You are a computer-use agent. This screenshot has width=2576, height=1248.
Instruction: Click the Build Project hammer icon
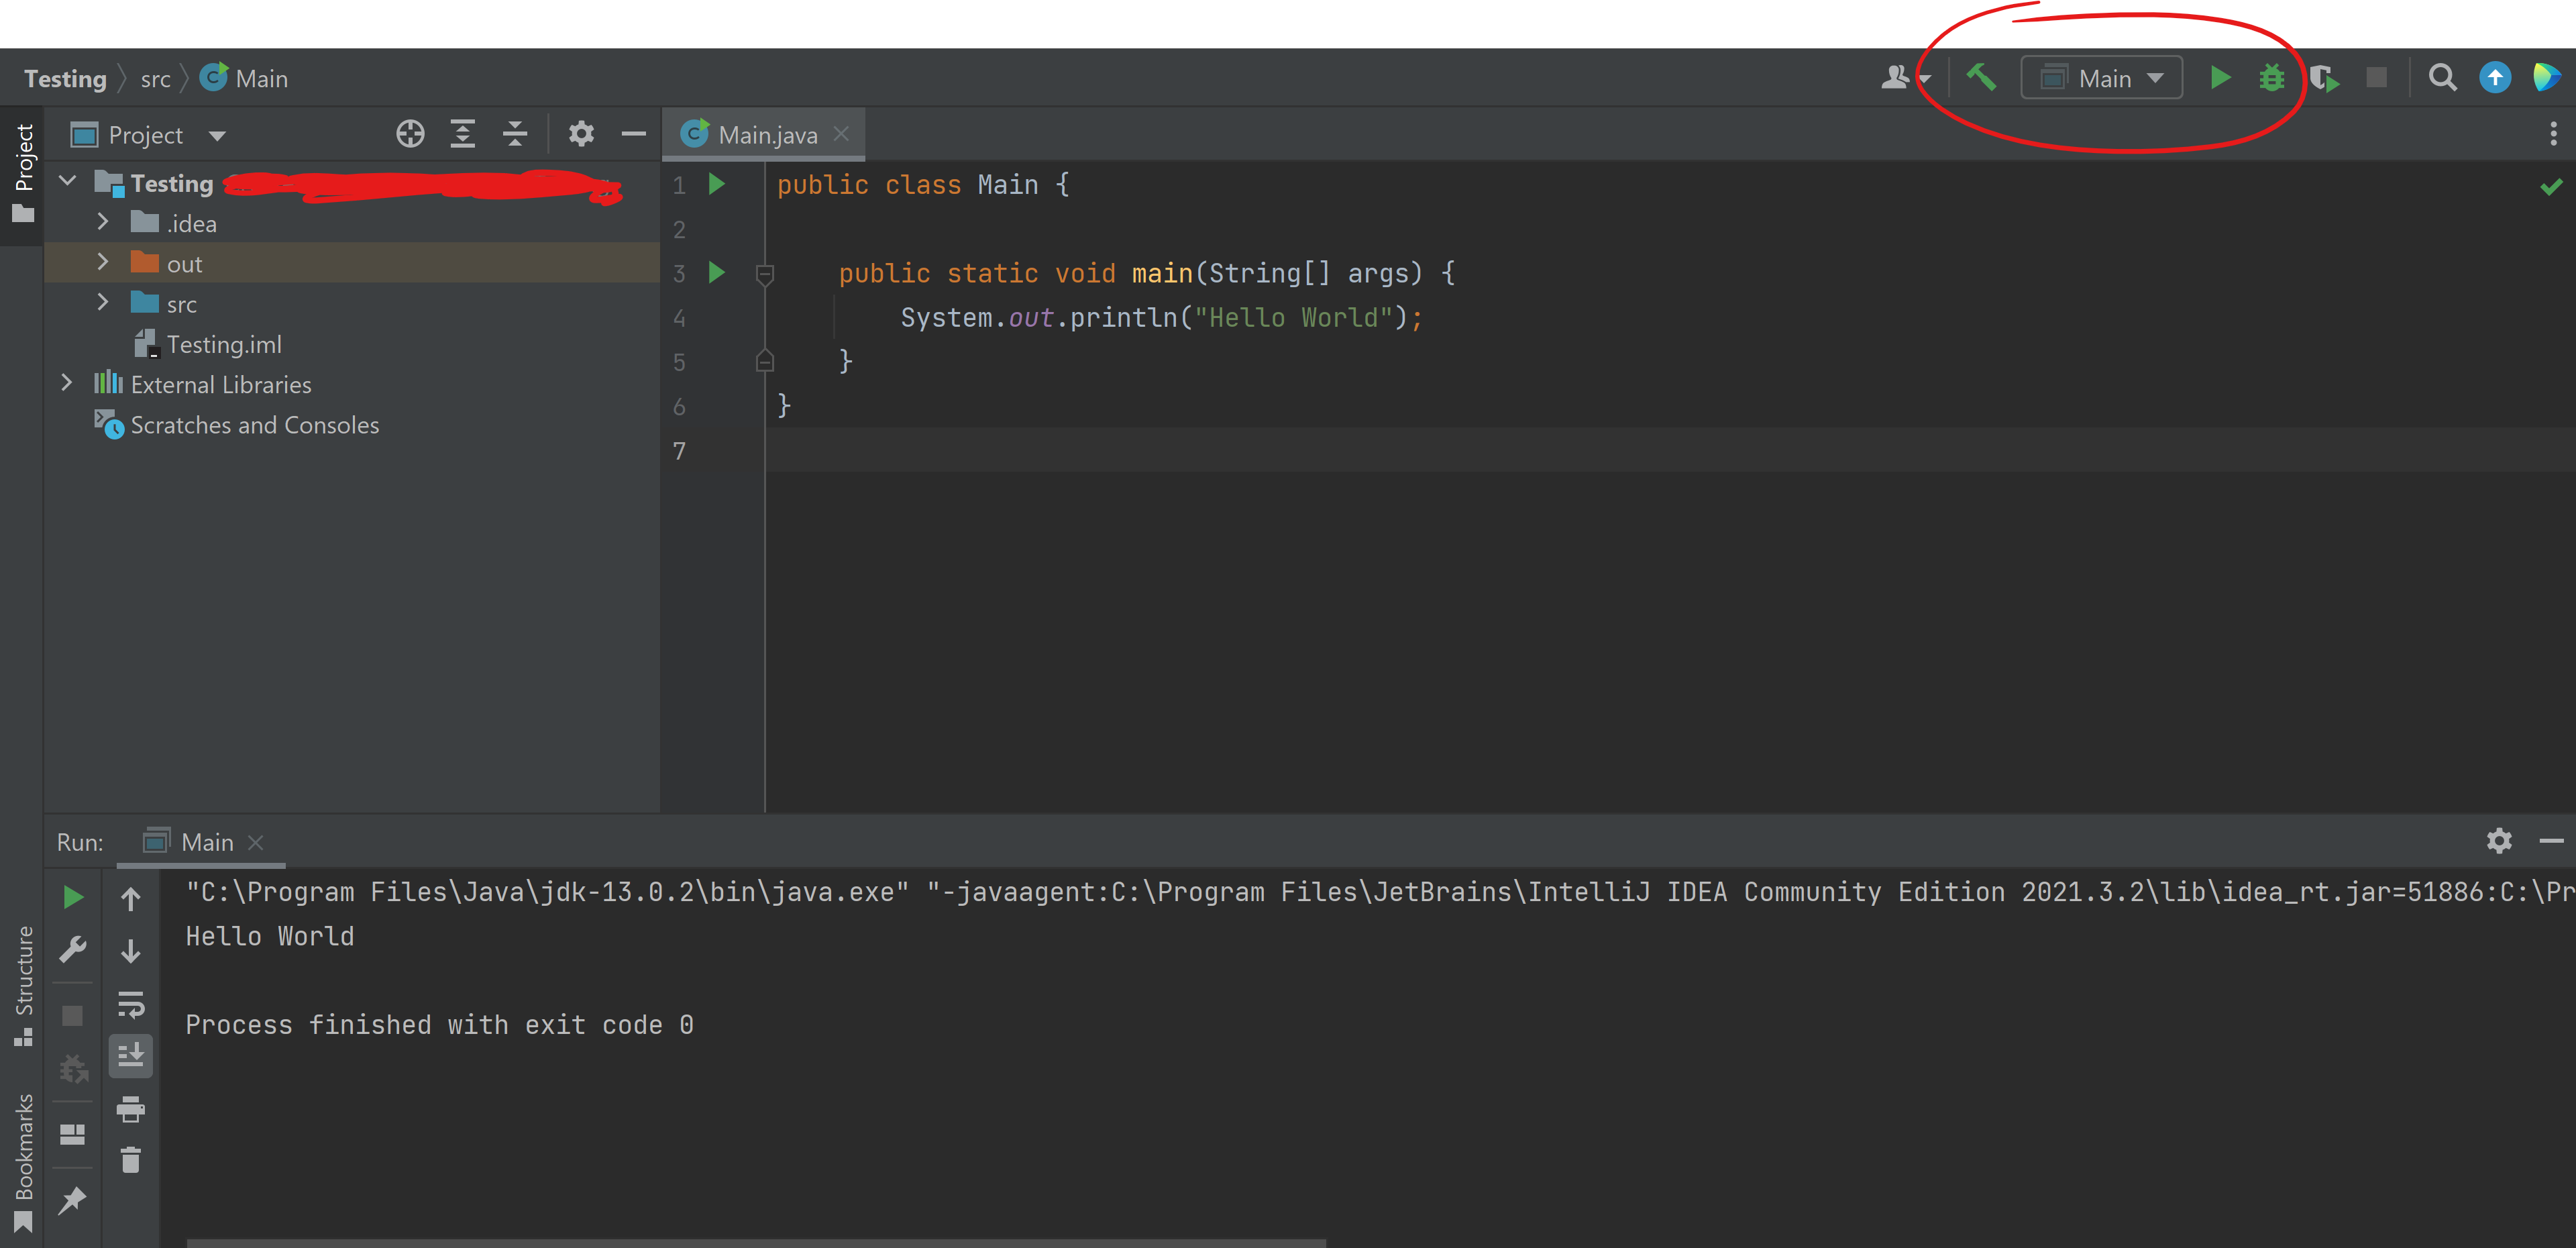pyautogui.click(x=1981, y=77)
